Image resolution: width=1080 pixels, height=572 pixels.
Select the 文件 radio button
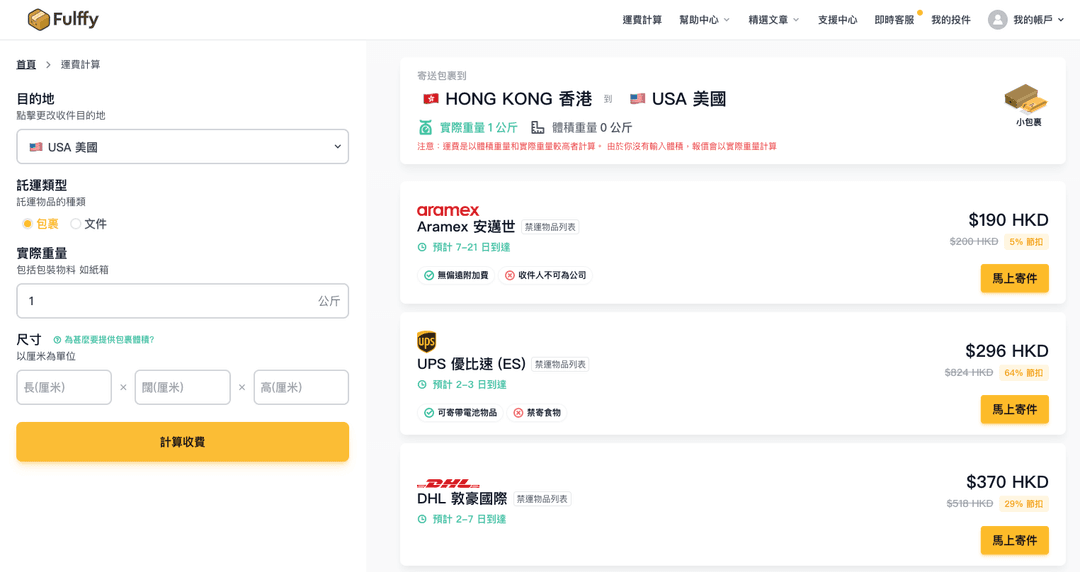(76, 224)
